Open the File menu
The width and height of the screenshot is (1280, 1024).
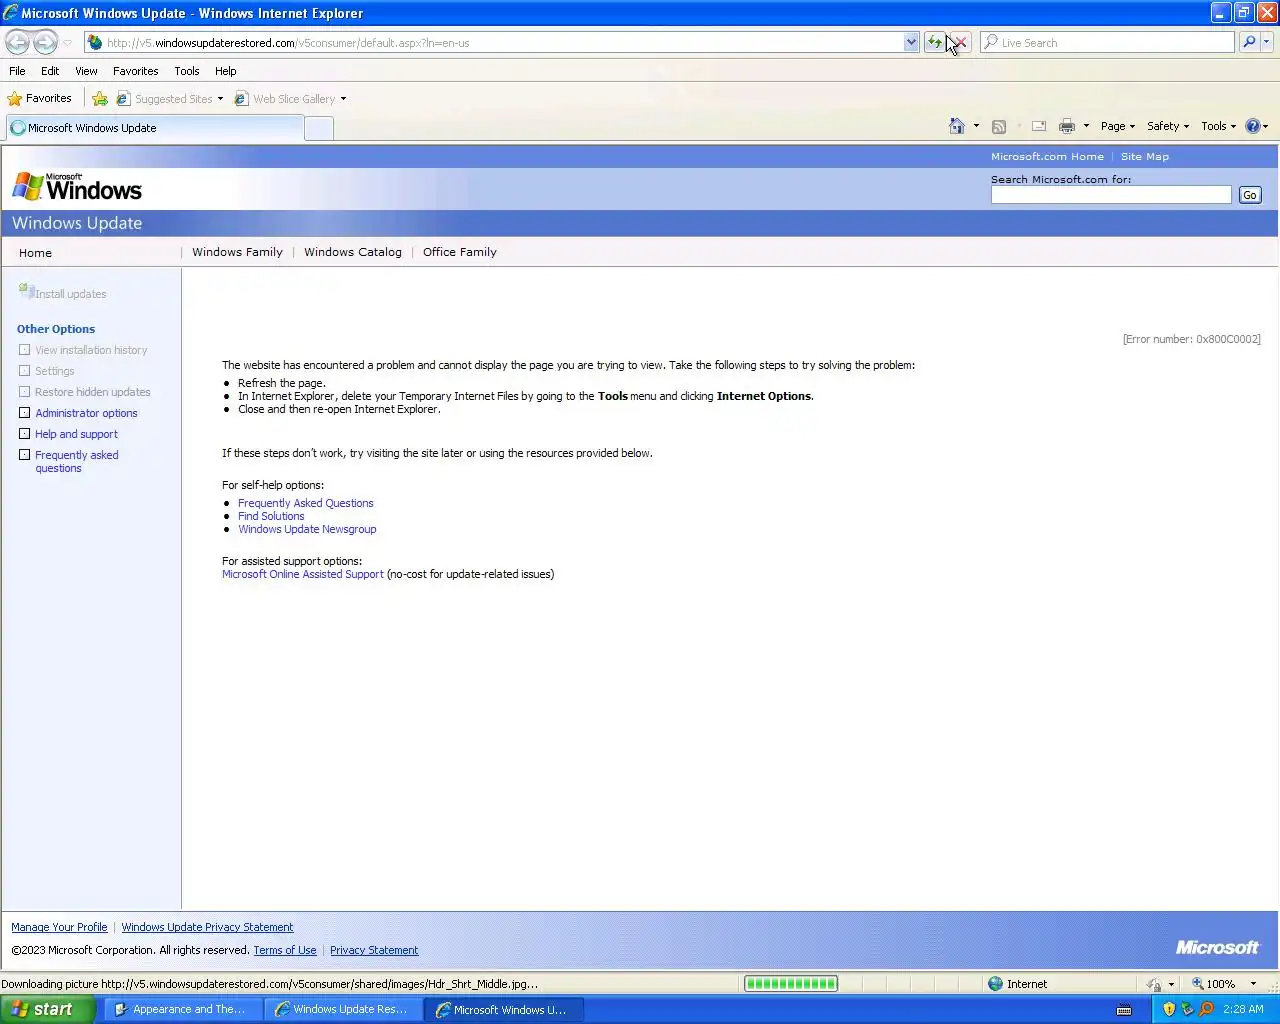(17, 71)
